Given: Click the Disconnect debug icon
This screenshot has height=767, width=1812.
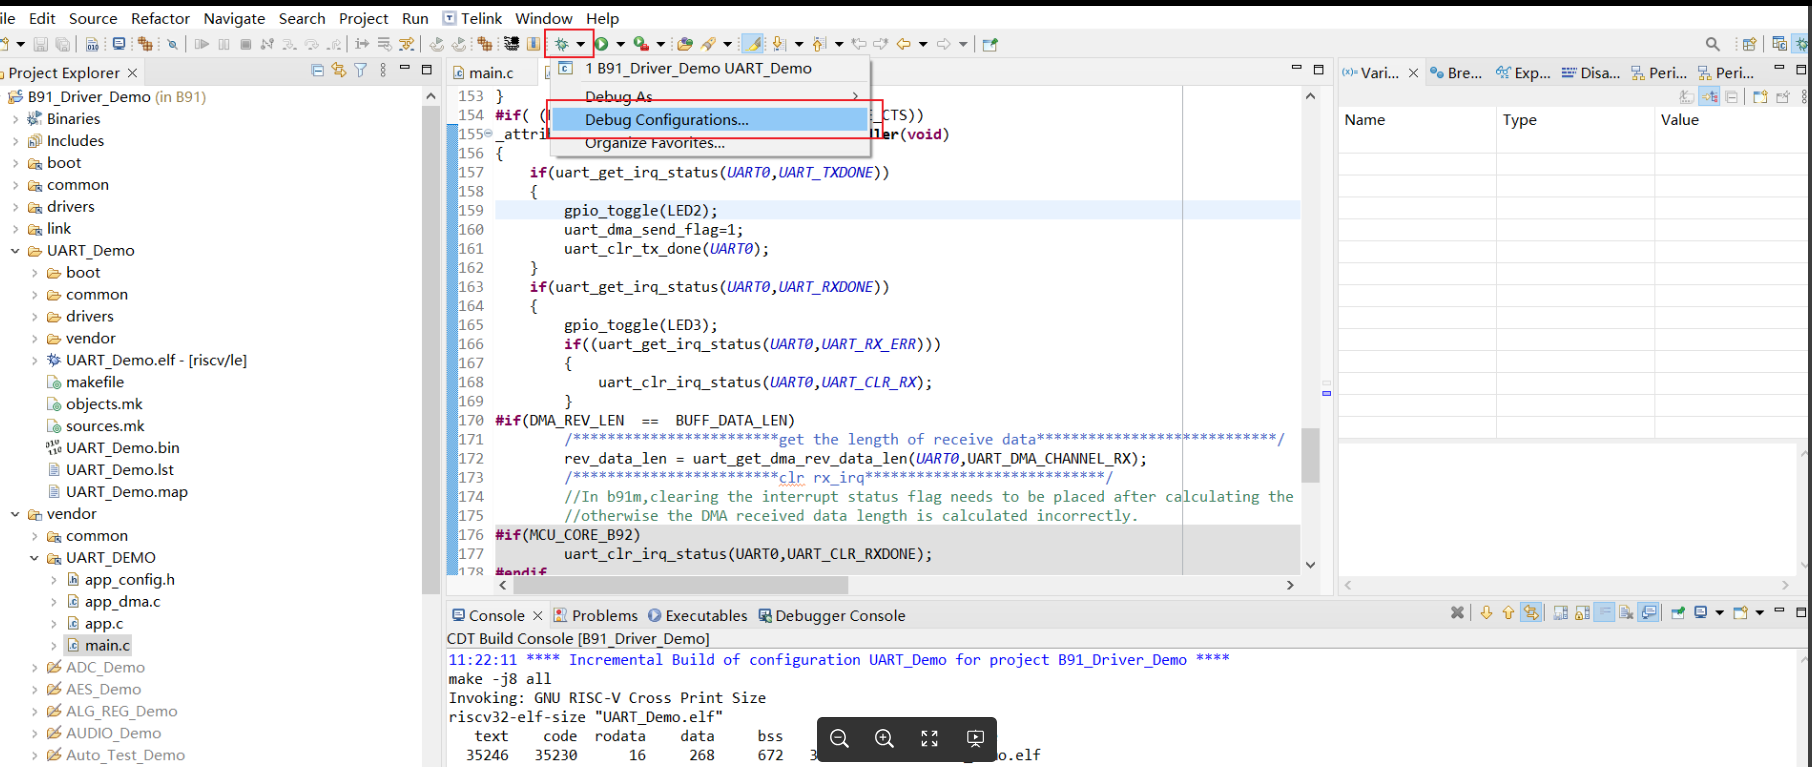Looking at the screenshot, I should coord(267,44).
